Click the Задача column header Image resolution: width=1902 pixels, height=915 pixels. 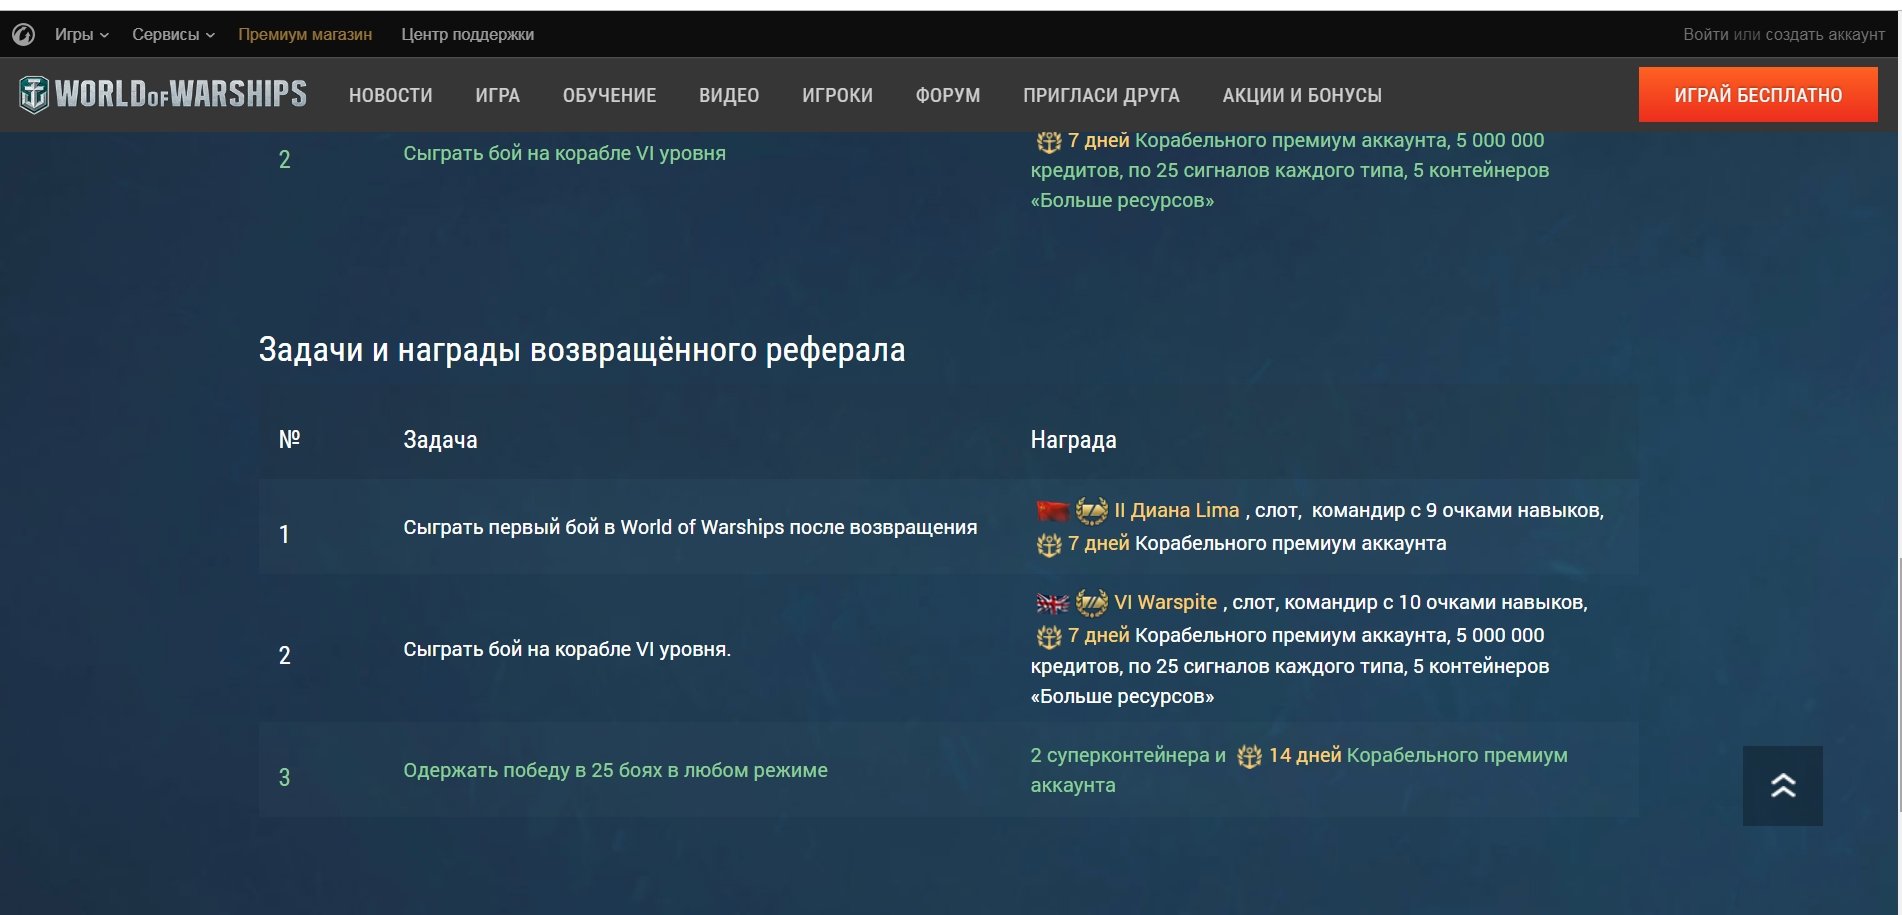[440, 440]
